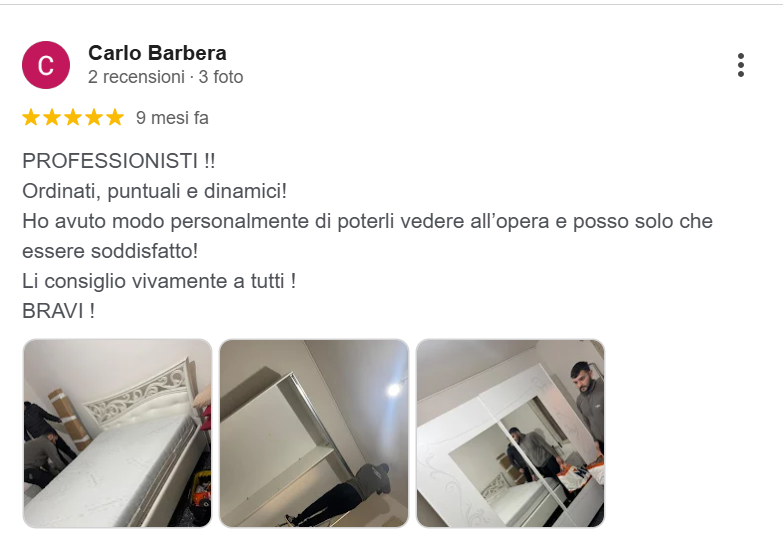Image resolution: width=783 pixels, height=546 pixels.
Task: Select the fourth rating star
Action: 94,118
